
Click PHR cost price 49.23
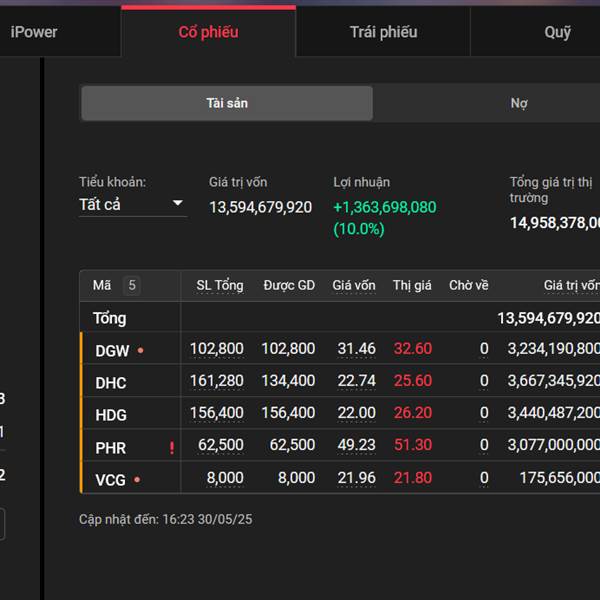click(x=357, y=445)
